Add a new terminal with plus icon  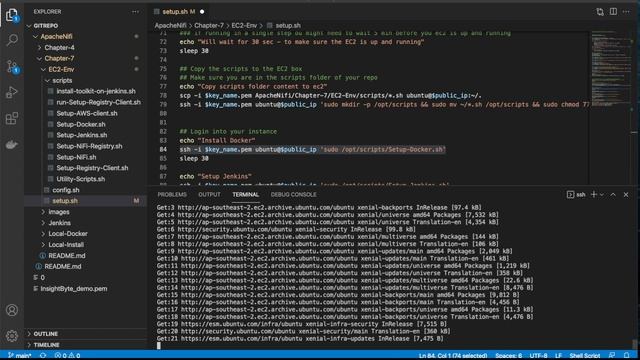tap(594, 195)
